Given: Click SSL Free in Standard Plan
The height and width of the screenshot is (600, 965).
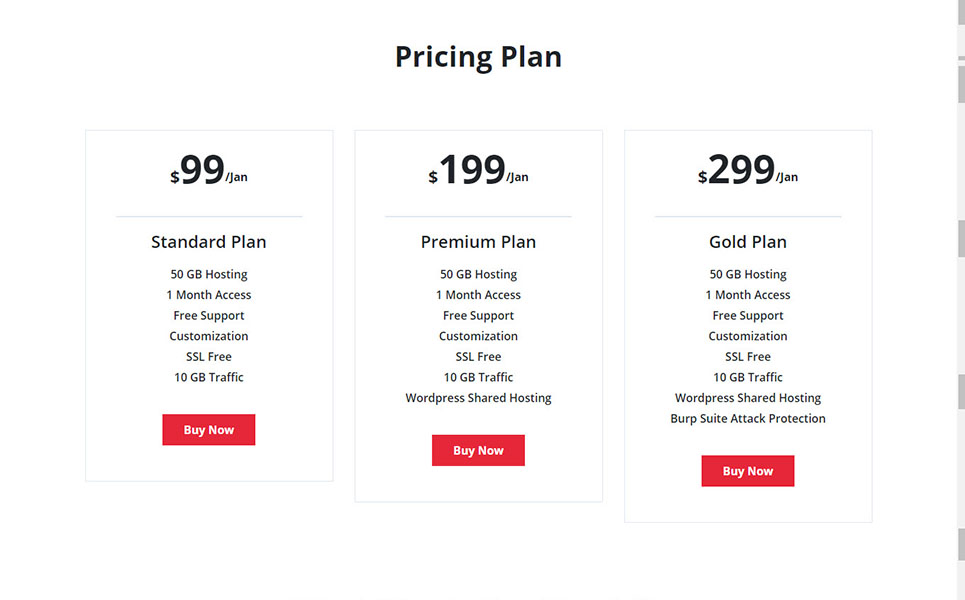Looking at the screenshot, I should tap(209, 357).
